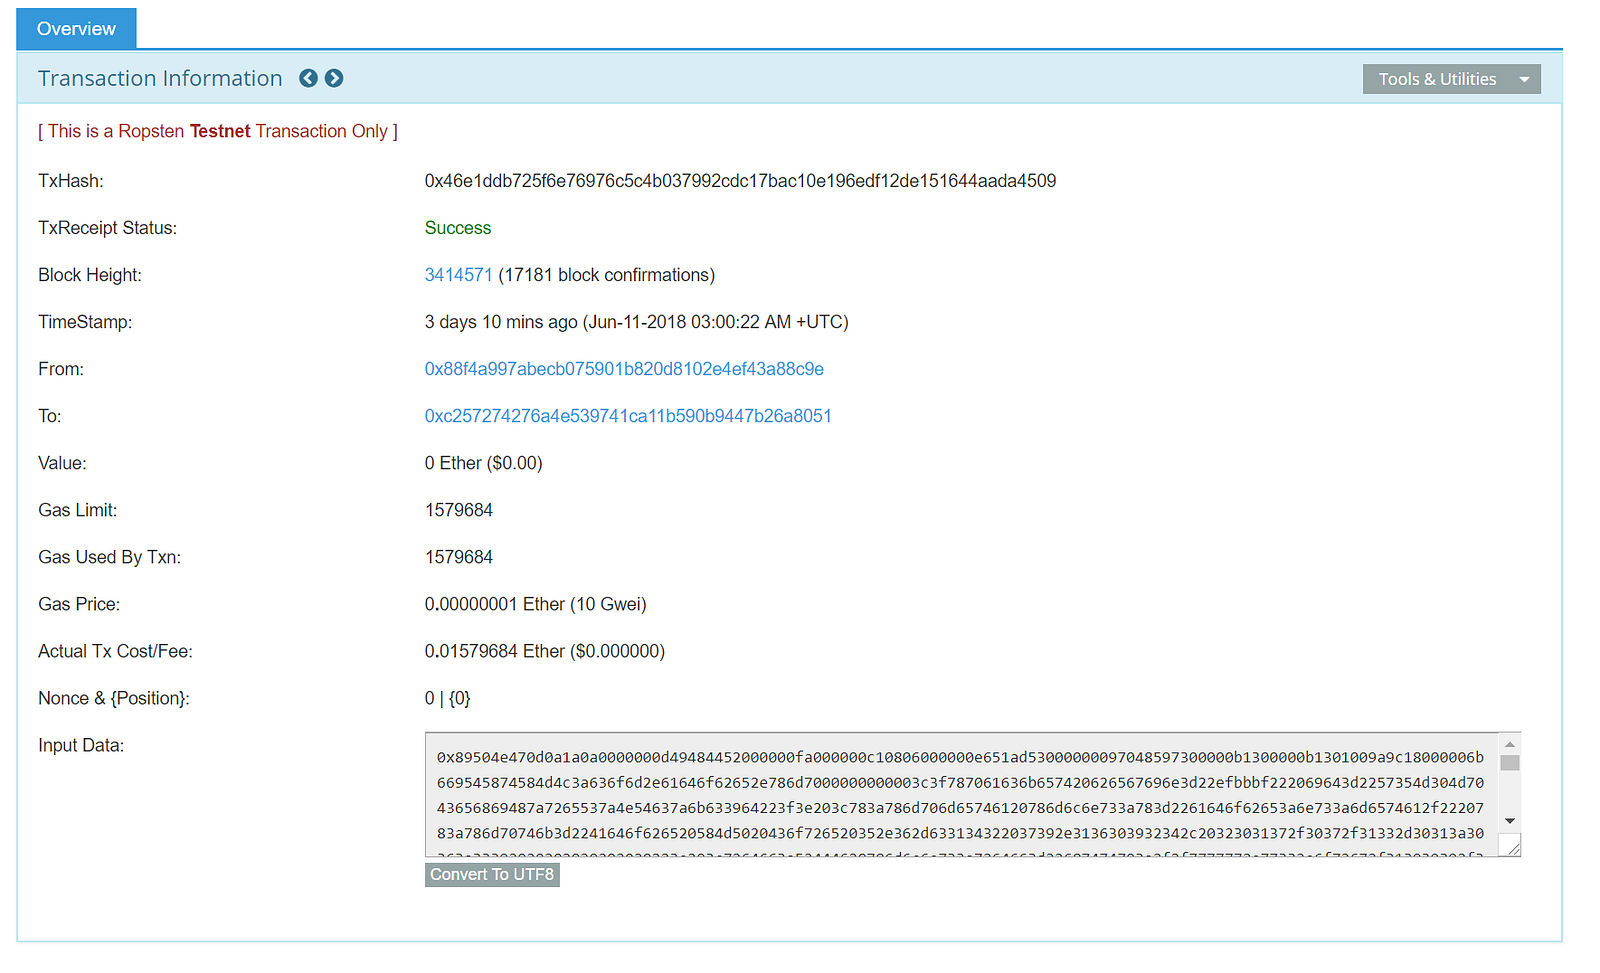1600x973 pixels.
Task: Click the 'Gas Used By Txn:' label
Action: pos(110,557)
